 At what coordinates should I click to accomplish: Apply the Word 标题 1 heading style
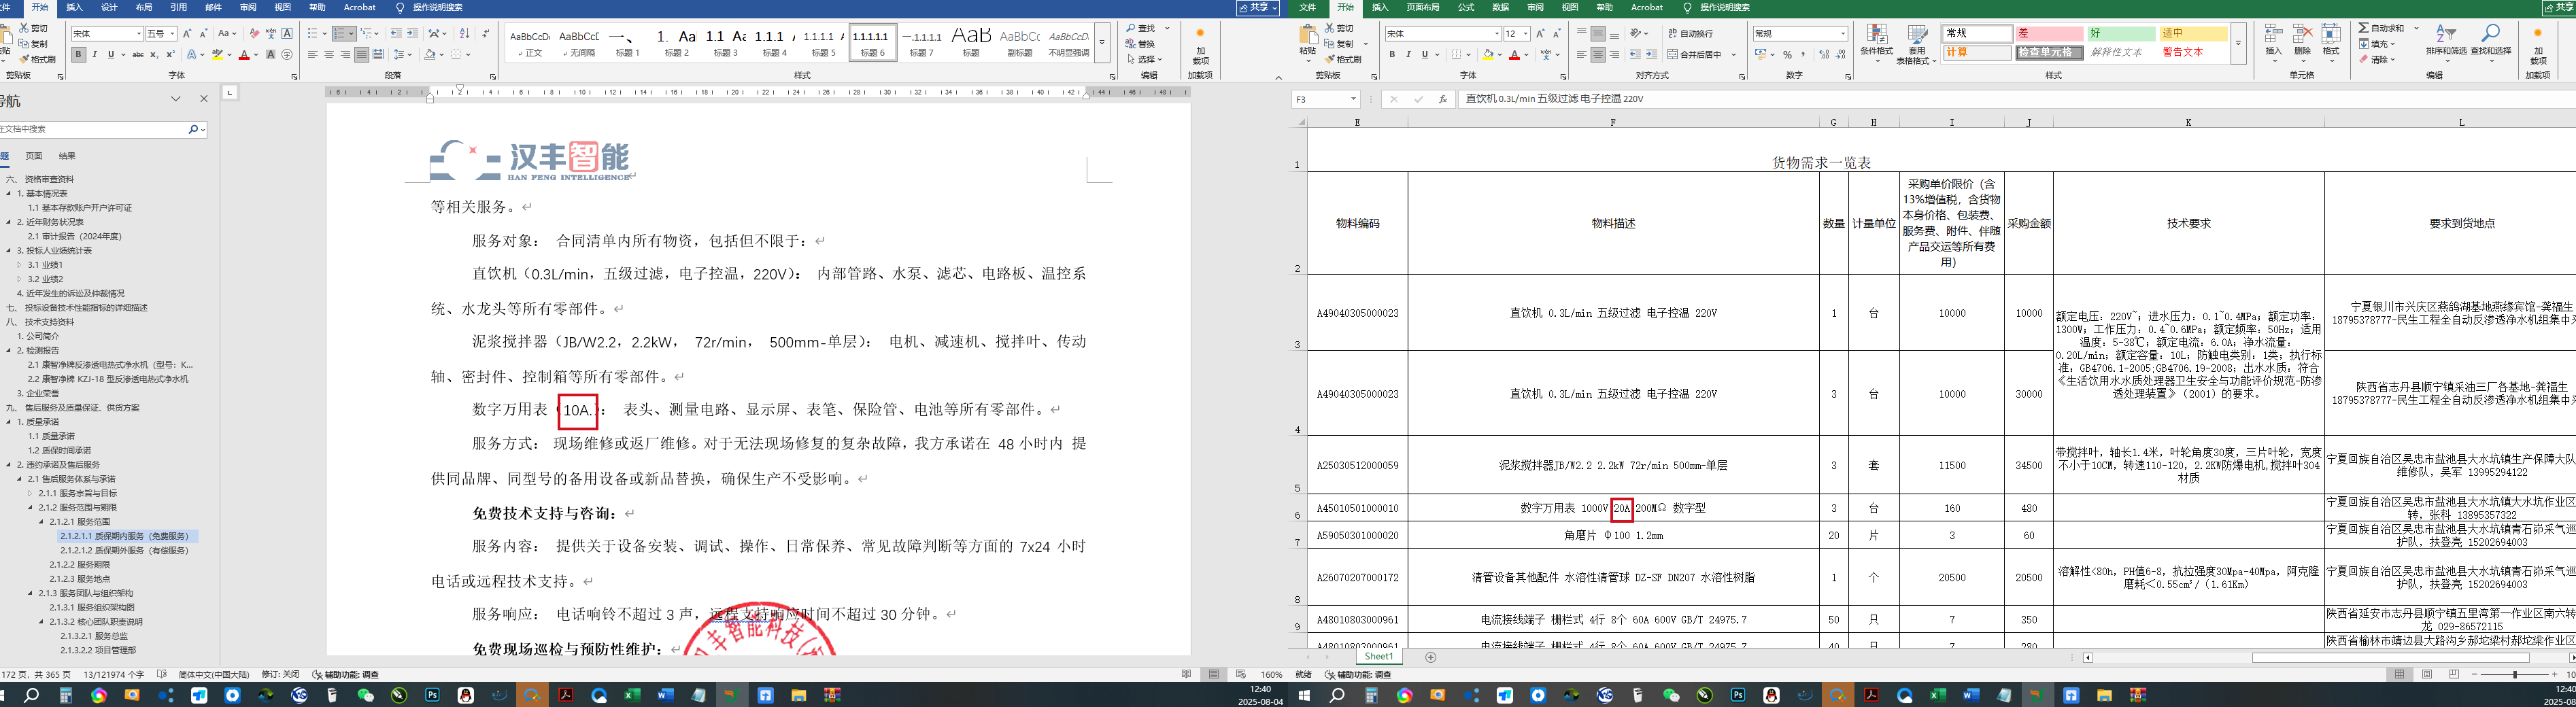pyautogui.click(x=627, y=43)
